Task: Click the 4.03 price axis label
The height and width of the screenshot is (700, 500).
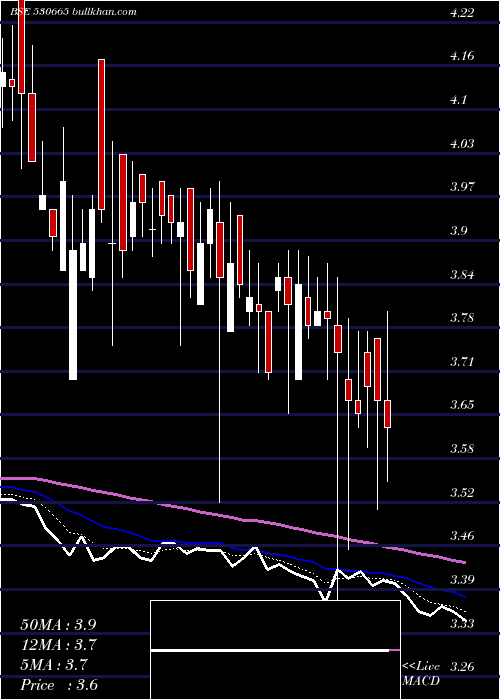Action: (x=461, y=144)
